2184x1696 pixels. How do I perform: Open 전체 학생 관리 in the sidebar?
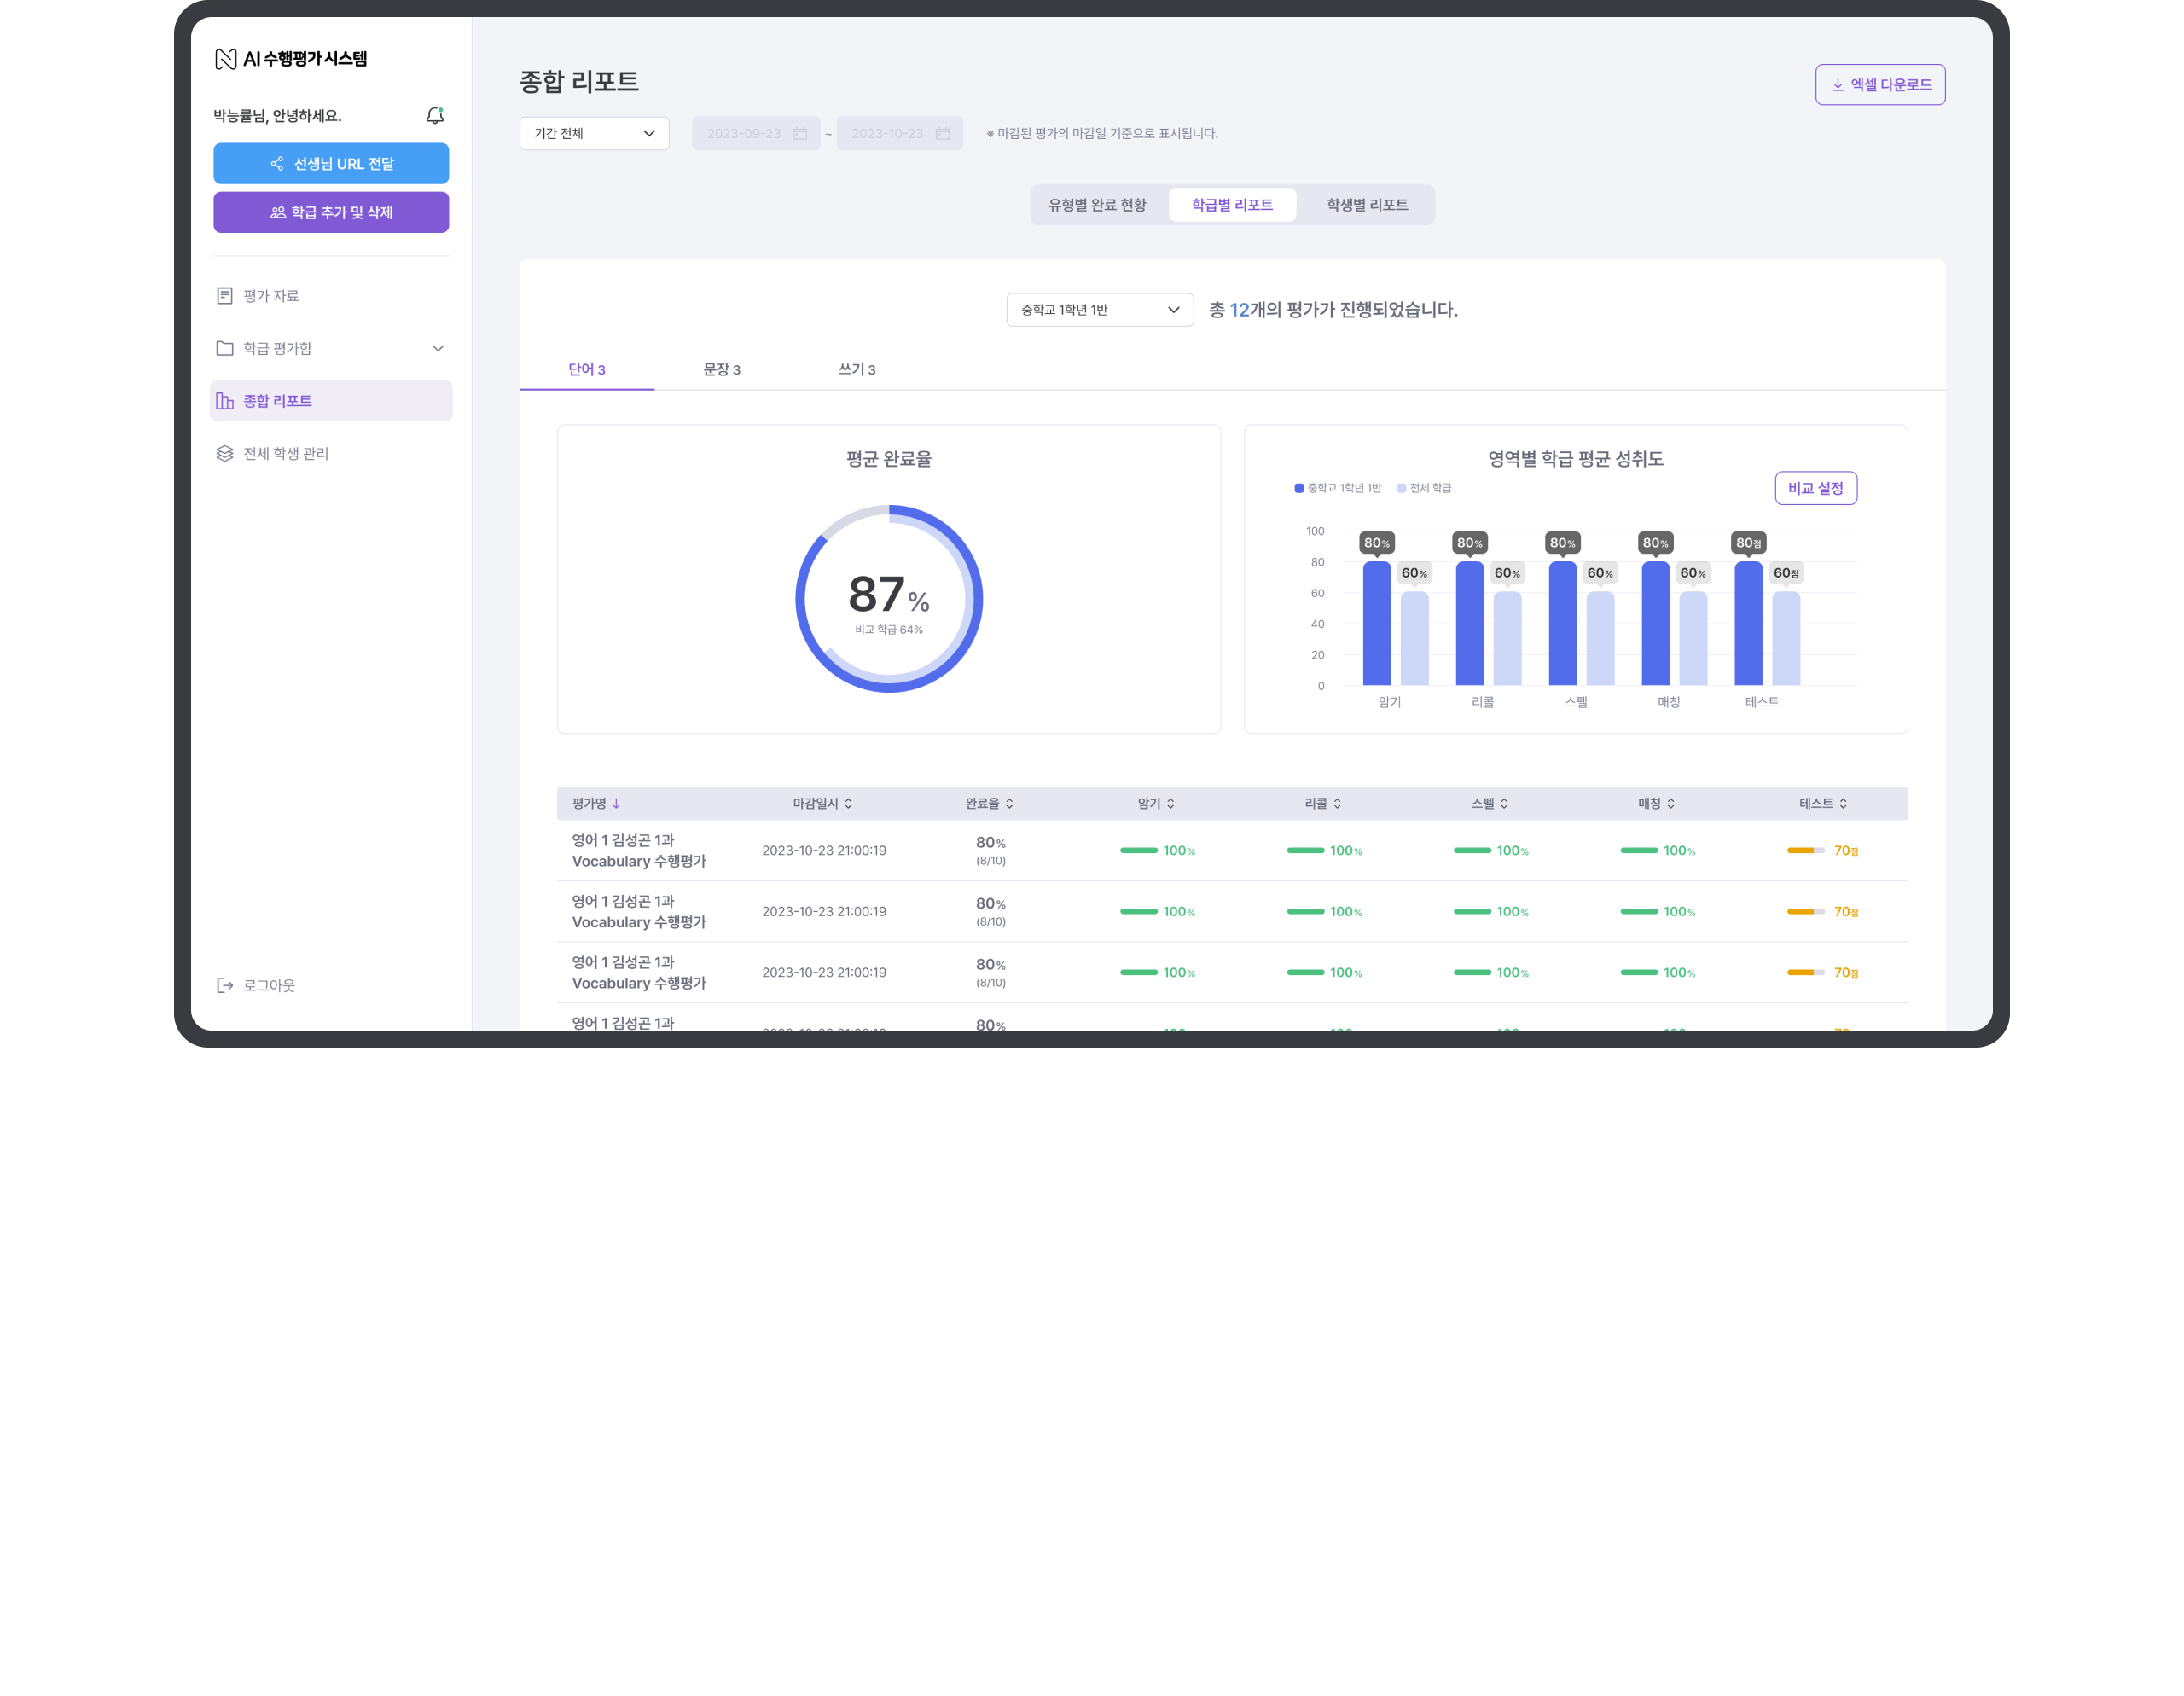coord(331,453)
